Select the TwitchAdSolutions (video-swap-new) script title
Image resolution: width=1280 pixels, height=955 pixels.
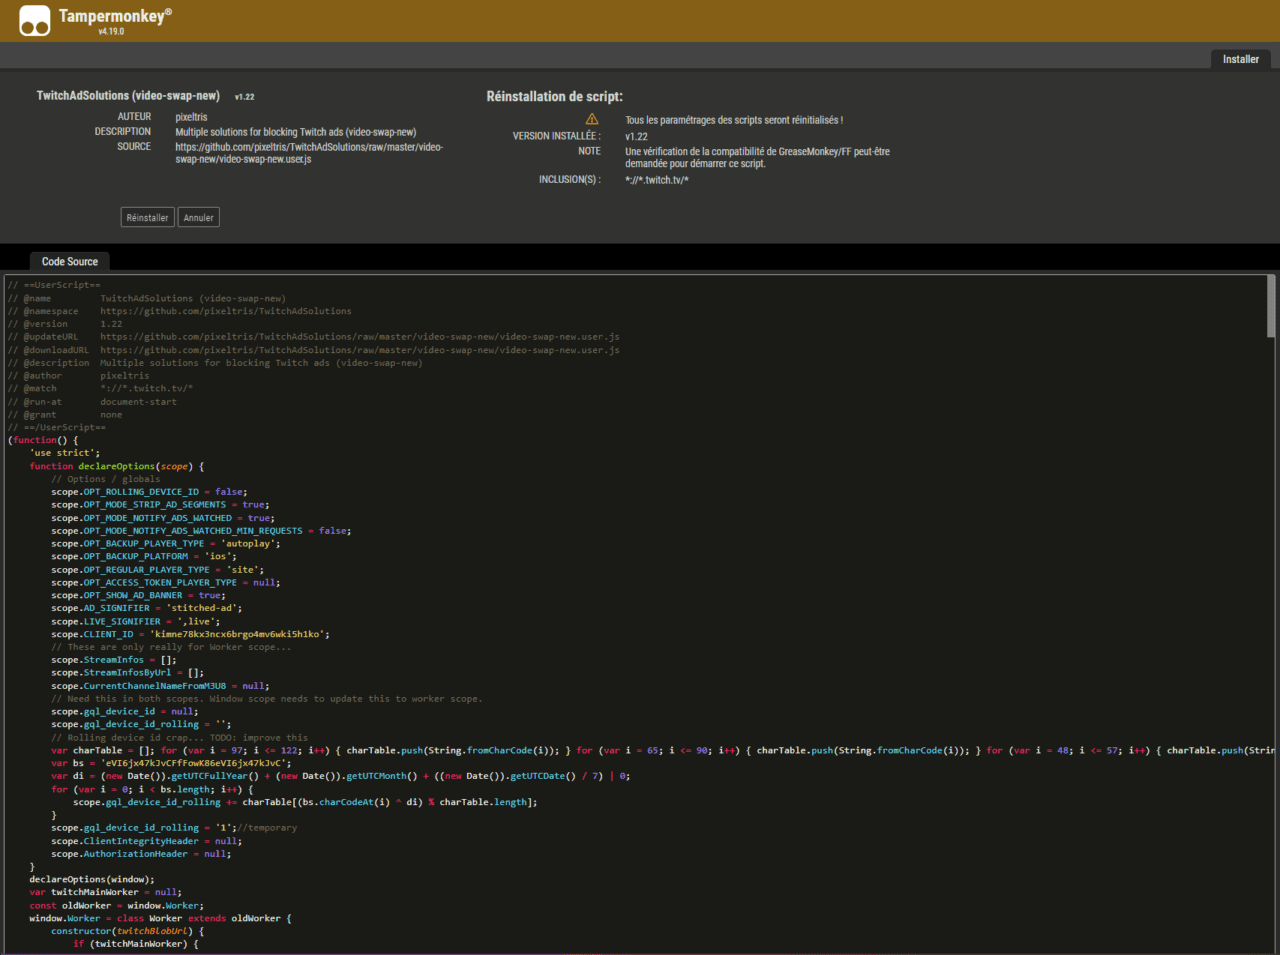[128, 96]
